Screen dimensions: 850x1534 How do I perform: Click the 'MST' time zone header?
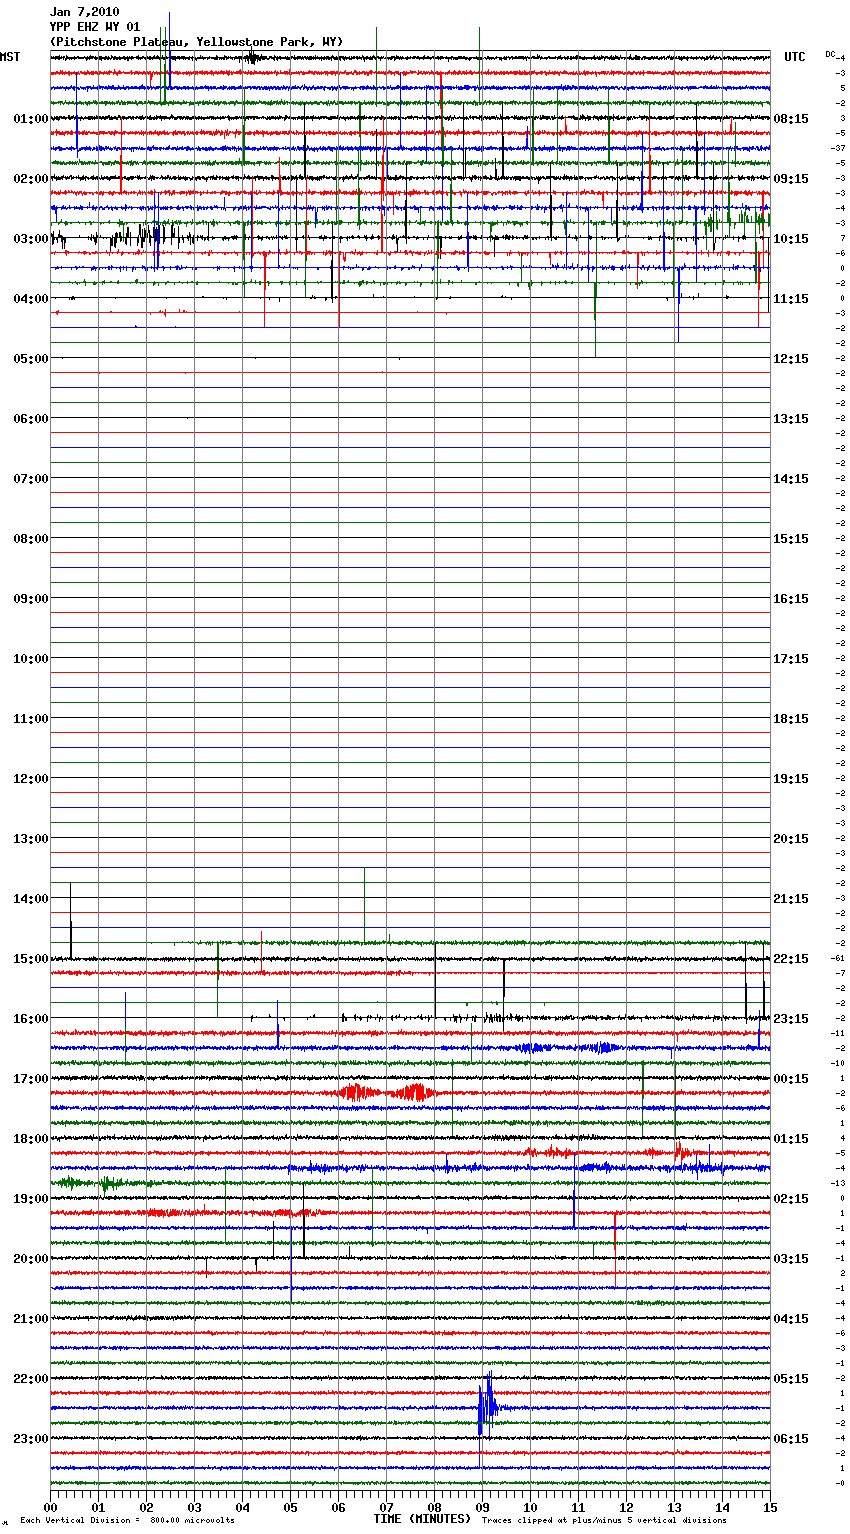tap(10, 57)
